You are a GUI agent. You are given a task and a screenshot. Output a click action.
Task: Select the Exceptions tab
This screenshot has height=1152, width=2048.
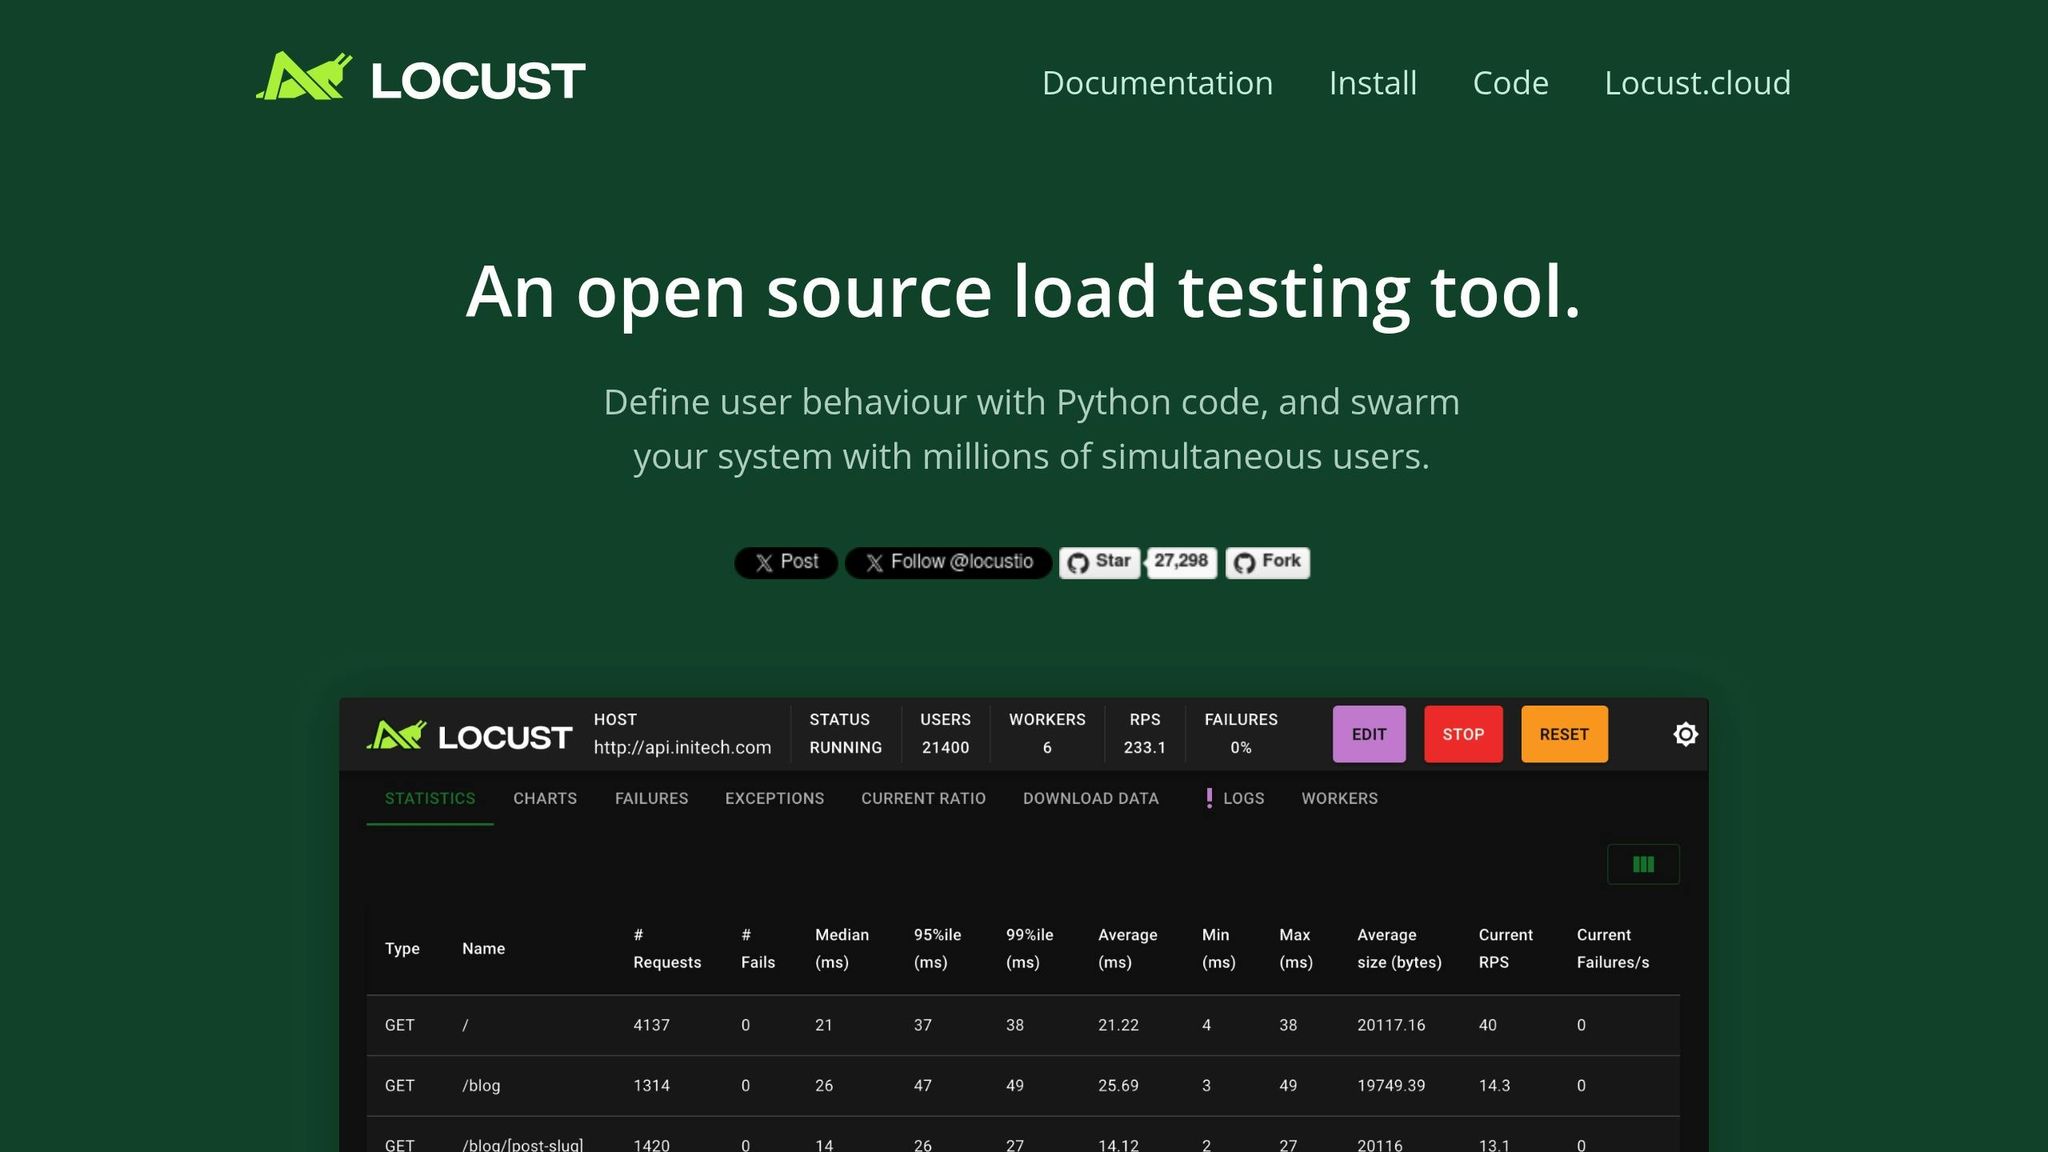coord(774,798)
